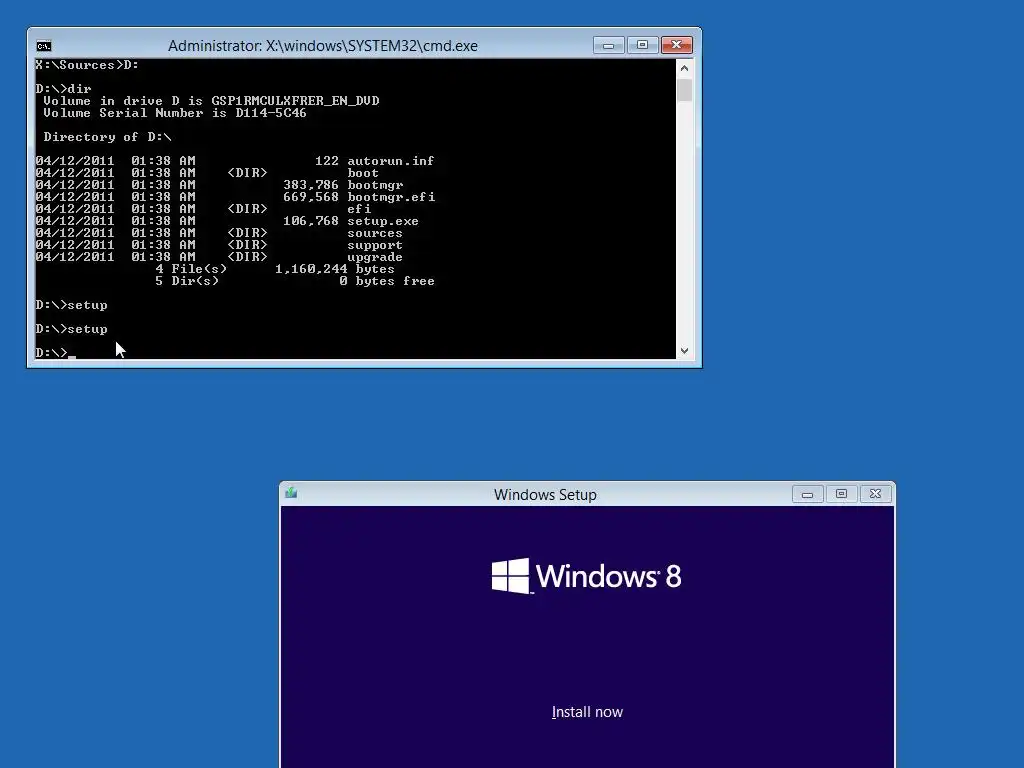Minimize the cmd.exe window
The height and width of the screenshot is (768, 1024).
tap(609, 45)
